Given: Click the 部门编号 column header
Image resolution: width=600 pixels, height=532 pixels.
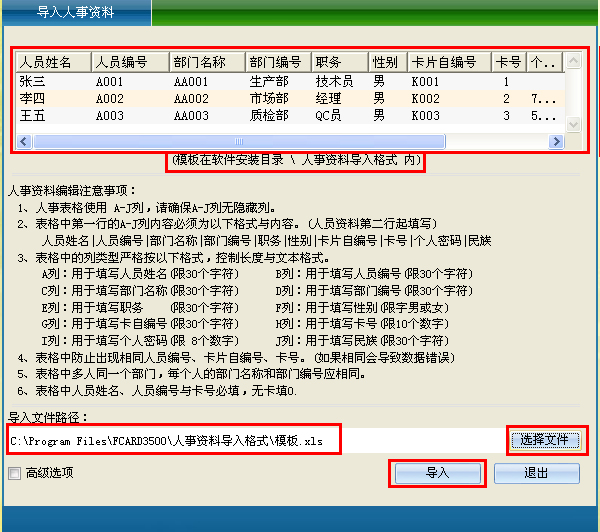Looking at the screenshot, I should (x=279, y=62).
